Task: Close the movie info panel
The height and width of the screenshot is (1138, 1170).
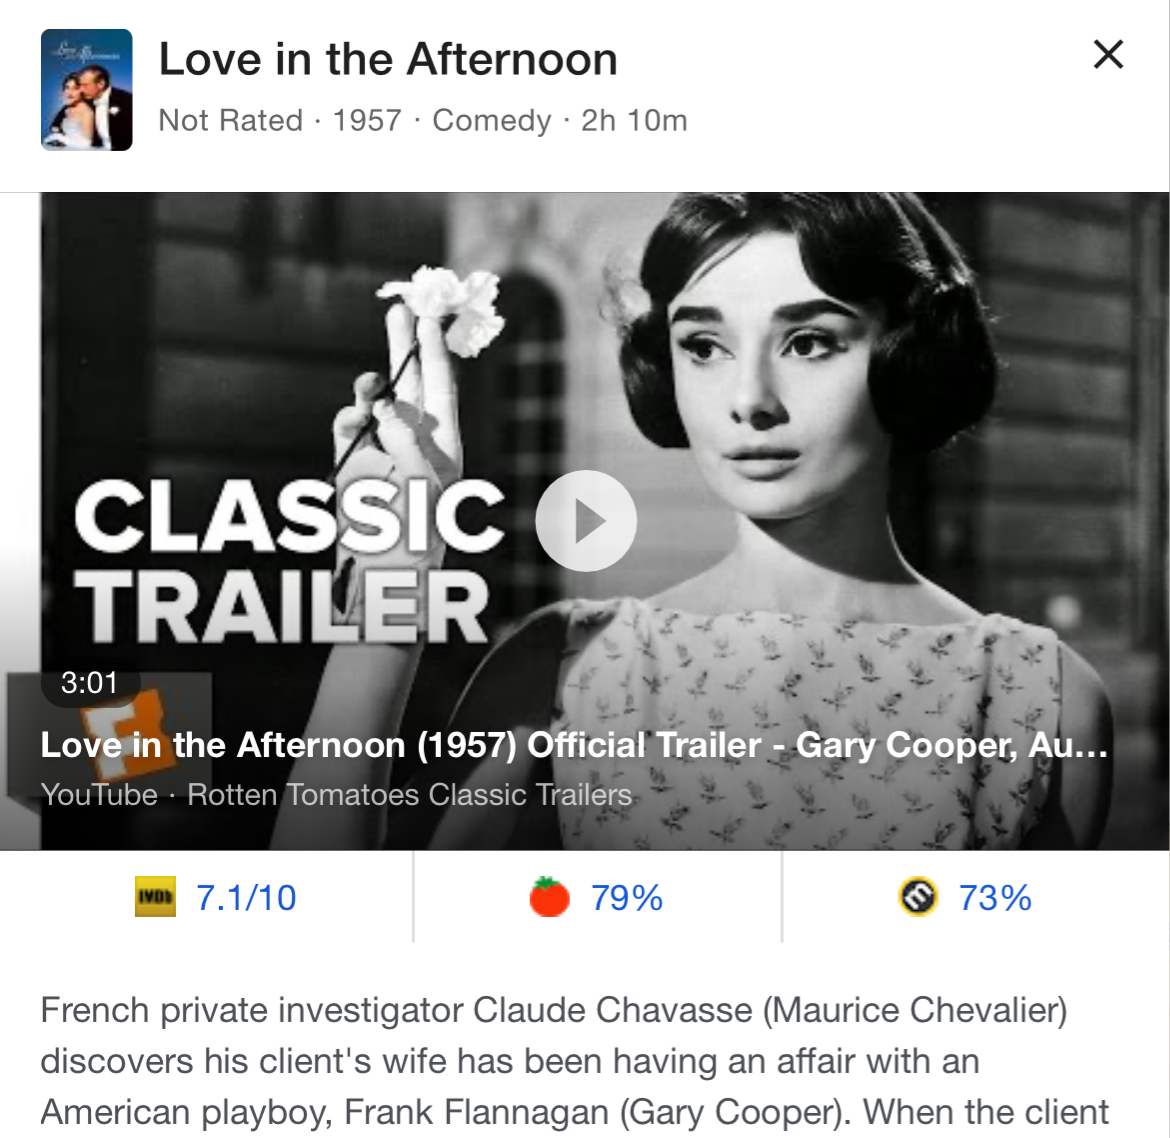Action: point(1108,54)
